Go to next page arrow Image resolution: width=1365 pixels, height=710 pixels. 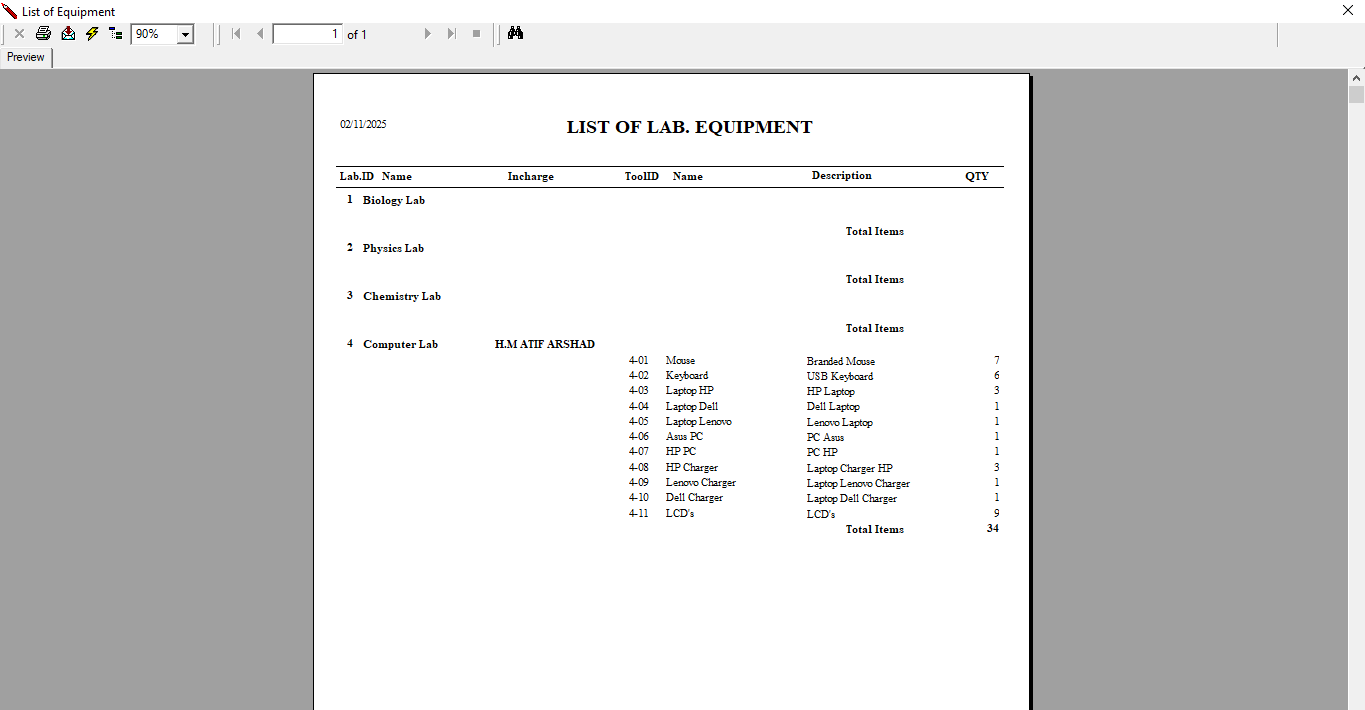point(428,34)
